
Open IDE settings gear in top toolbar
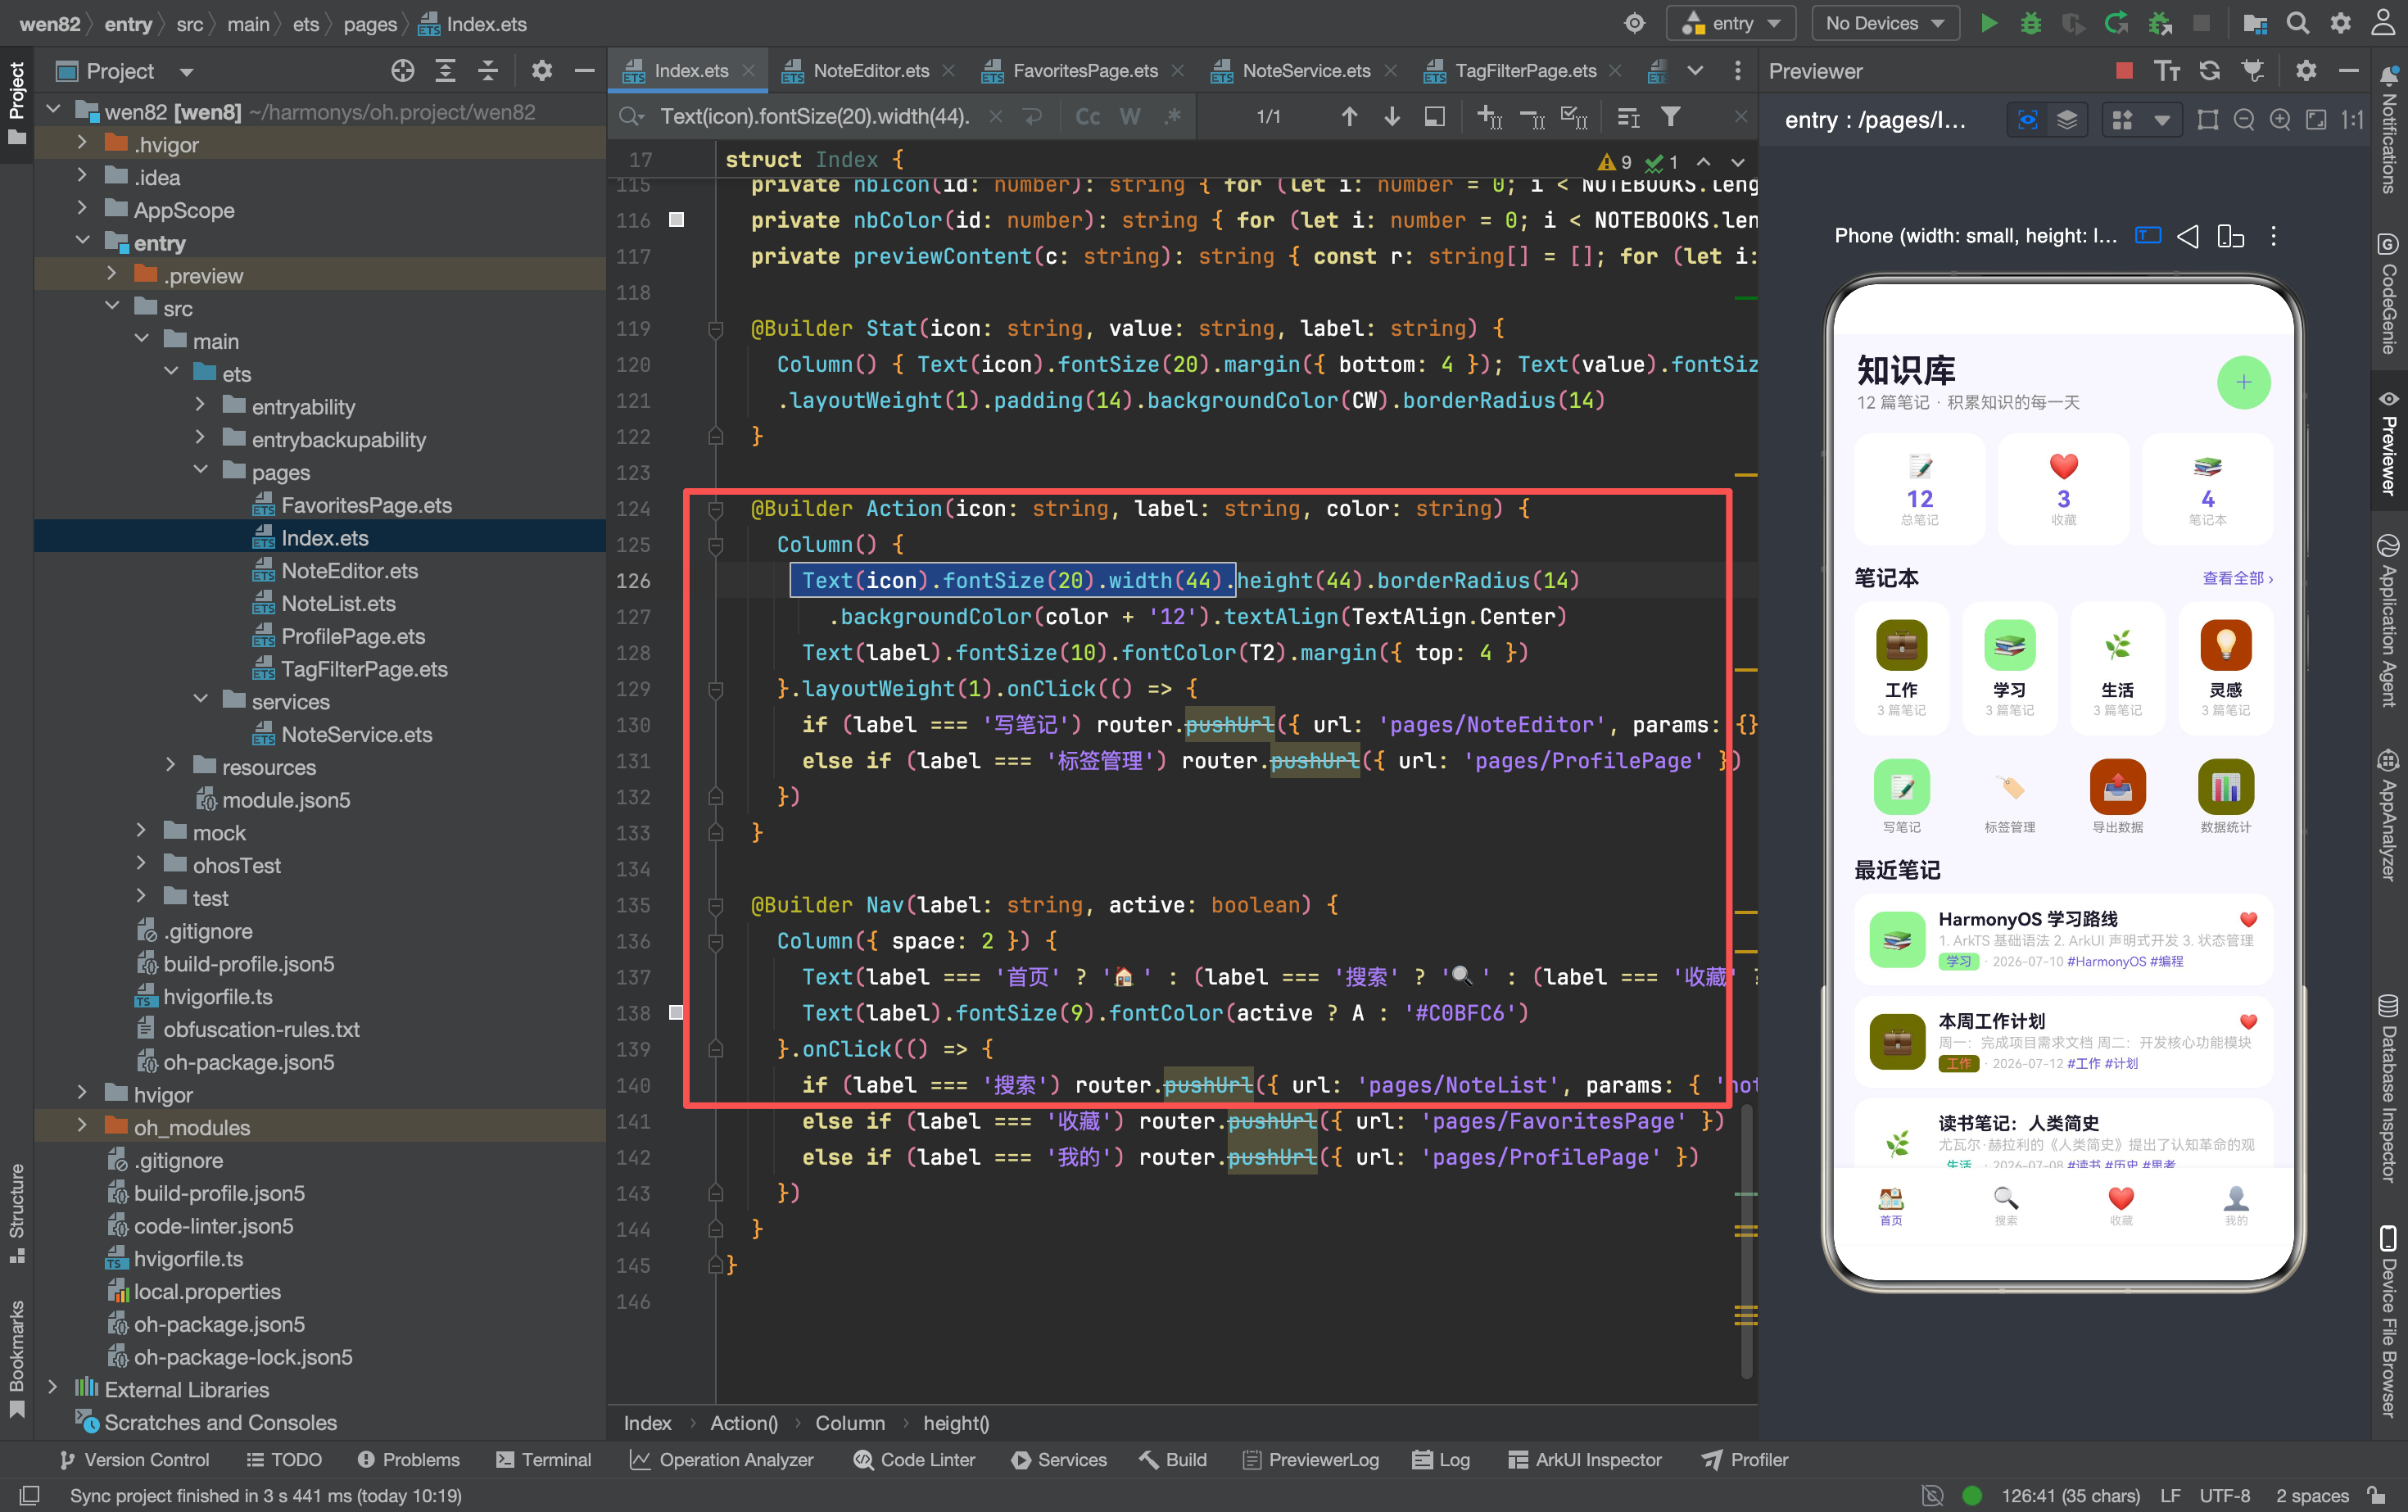(2341, 23)
